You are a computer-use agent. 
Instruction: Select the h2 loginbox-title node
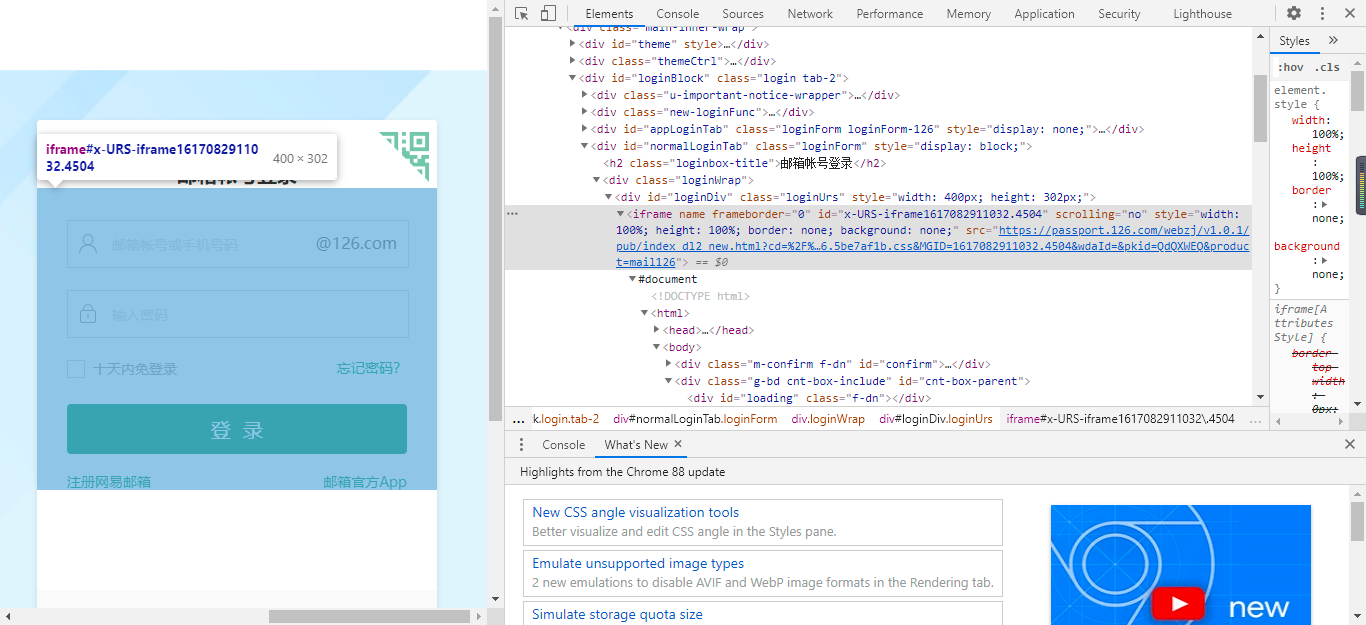(x=744, y=163)
